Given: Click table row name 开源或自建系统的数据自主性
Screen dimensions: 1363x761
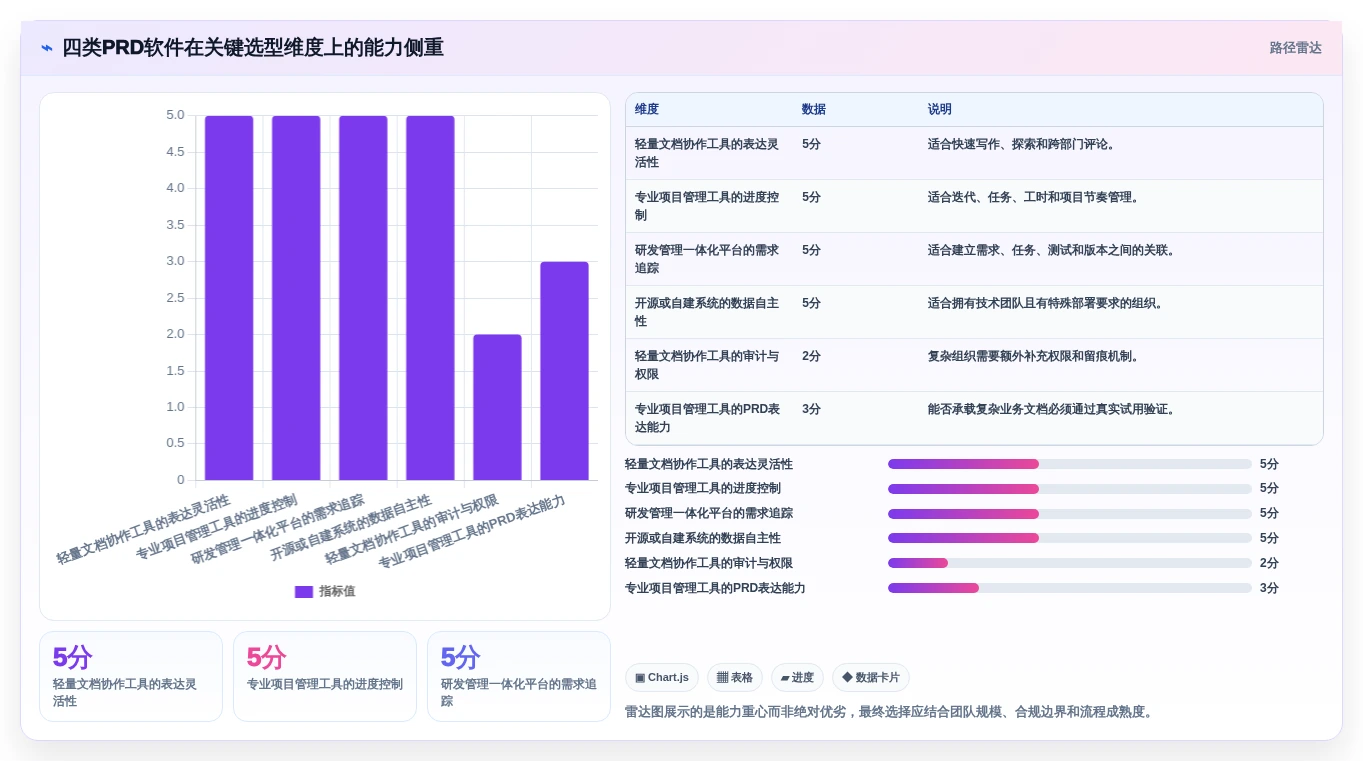Looking at the screenshot, I should [707, 312].
